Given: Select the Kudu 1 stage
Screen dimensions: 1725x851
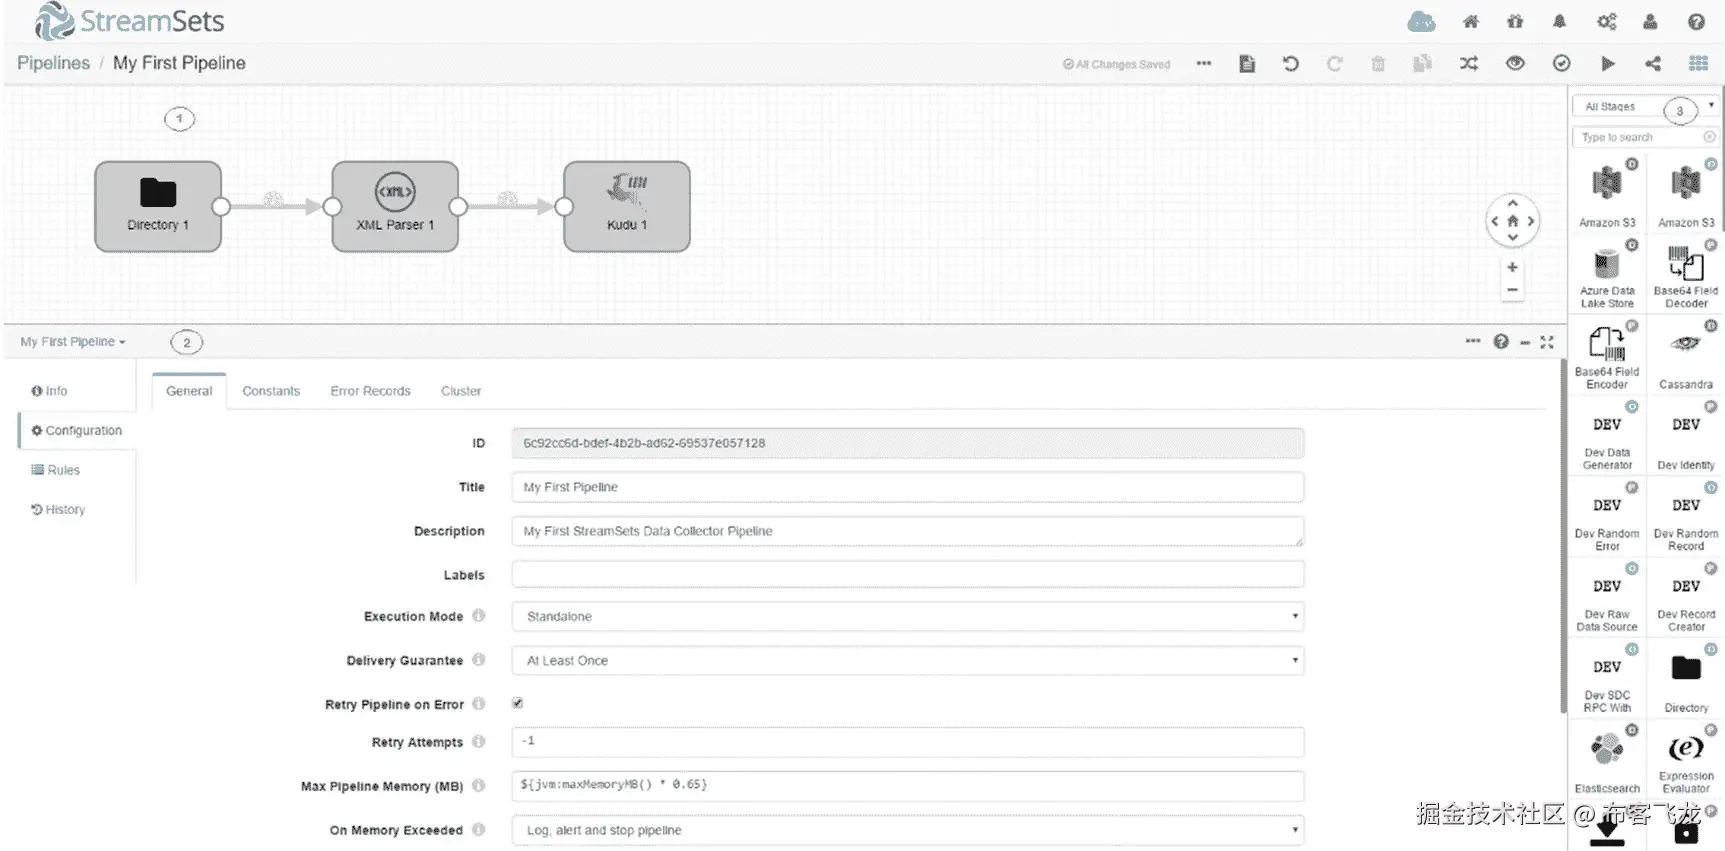Looking at the screenshot, I should [x=627, y=207].
